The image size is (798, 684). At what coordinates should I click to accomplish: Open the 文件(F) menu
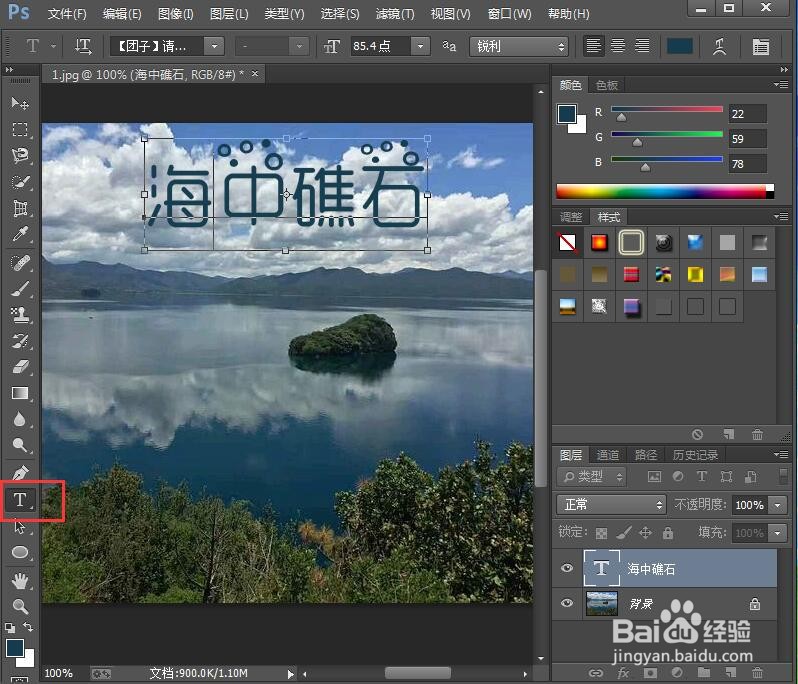click(67, 14)
